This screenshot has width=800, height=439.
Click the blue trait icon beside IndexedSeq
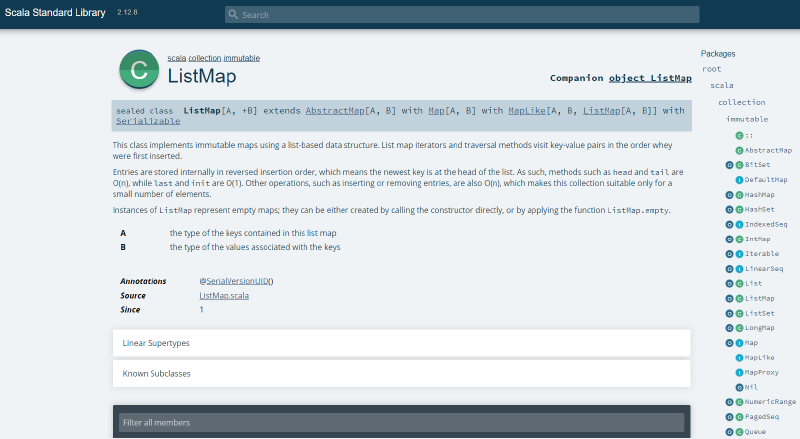pyautogui.click(x=739, y=224)
